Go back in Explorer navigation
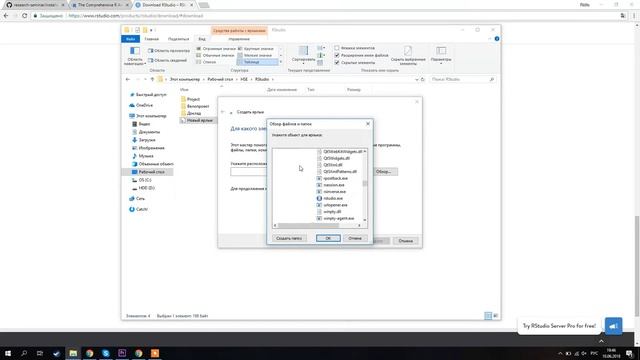Viewport: 640px width, 360px height. pos(128,79)
